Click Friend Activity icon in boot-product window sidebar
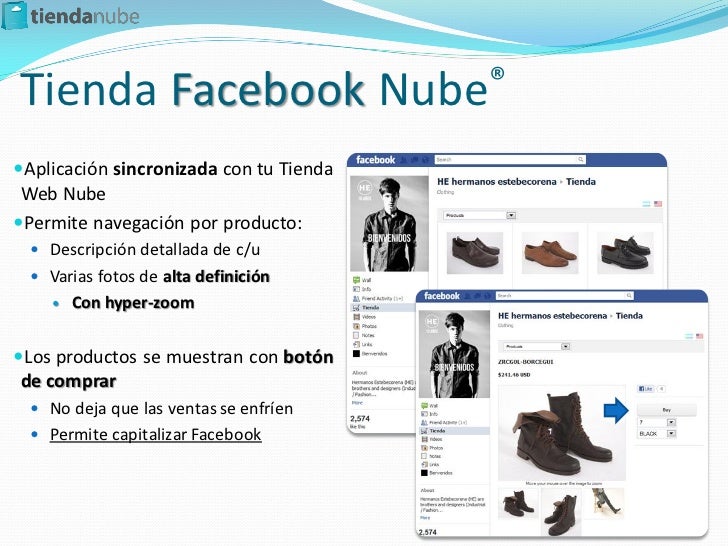The height and width of the screenshot is (546, 728). coord(424,422)
